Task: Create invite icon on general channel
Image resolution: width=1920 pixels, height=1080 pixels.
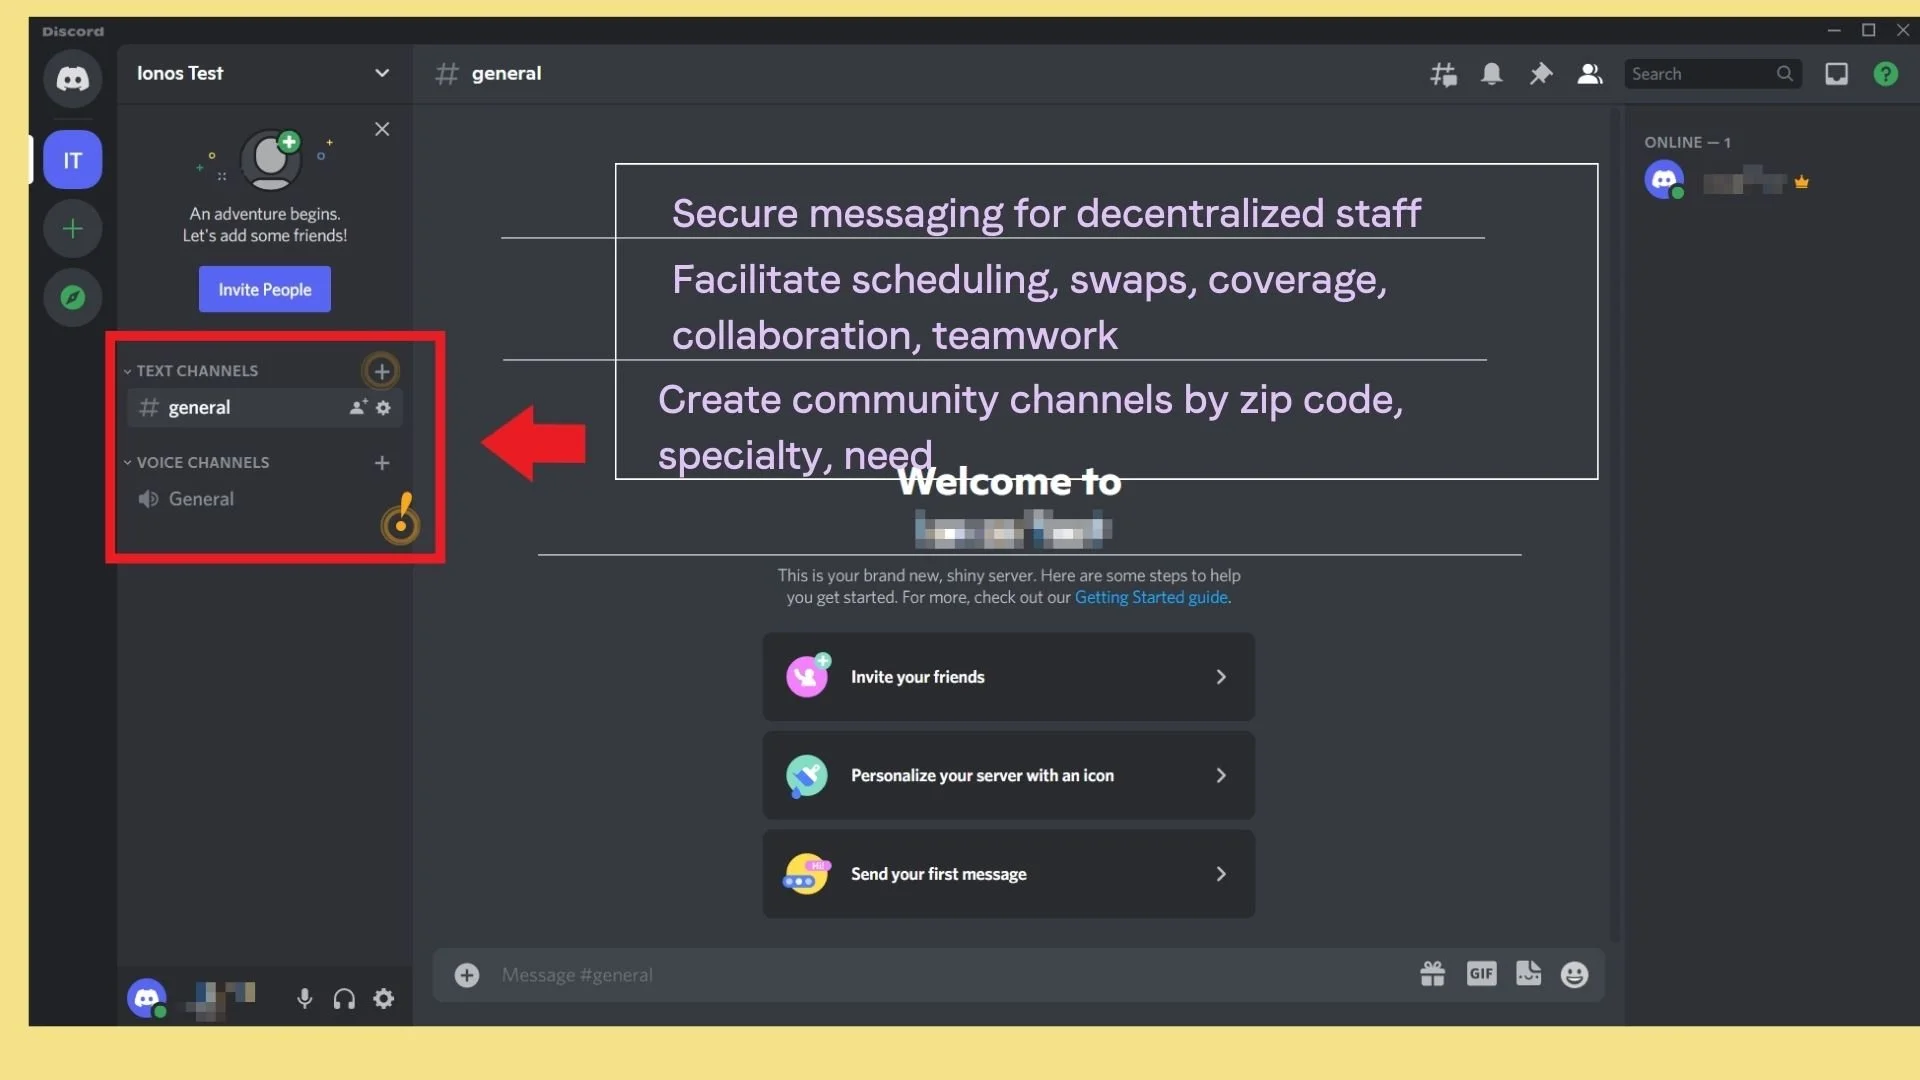Action: [358, 407]
